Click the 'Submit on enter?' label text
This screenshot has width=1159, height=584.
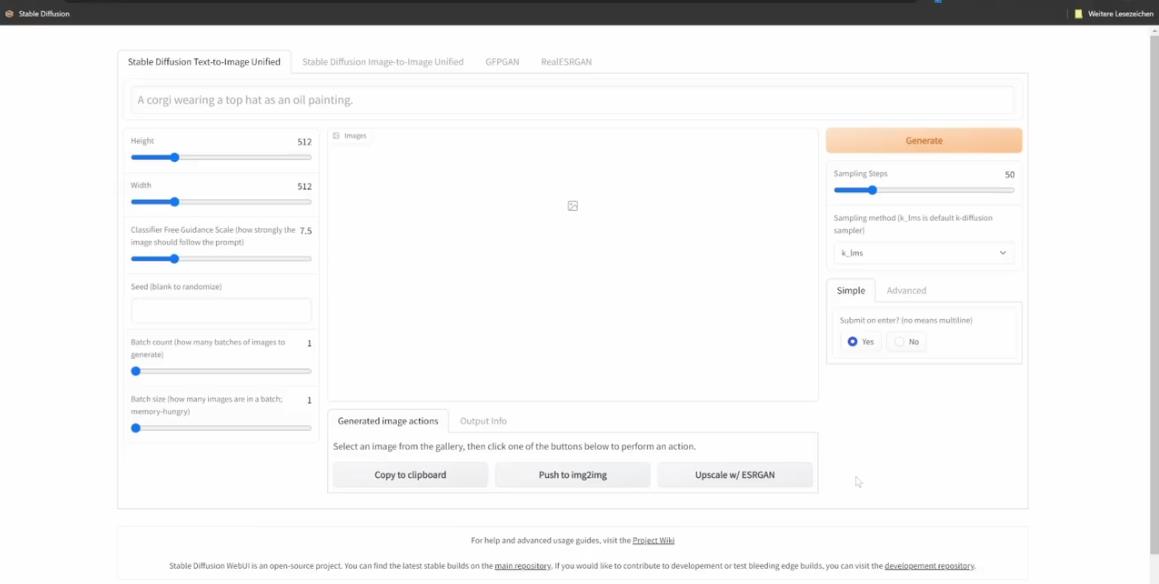click(906, 320)
